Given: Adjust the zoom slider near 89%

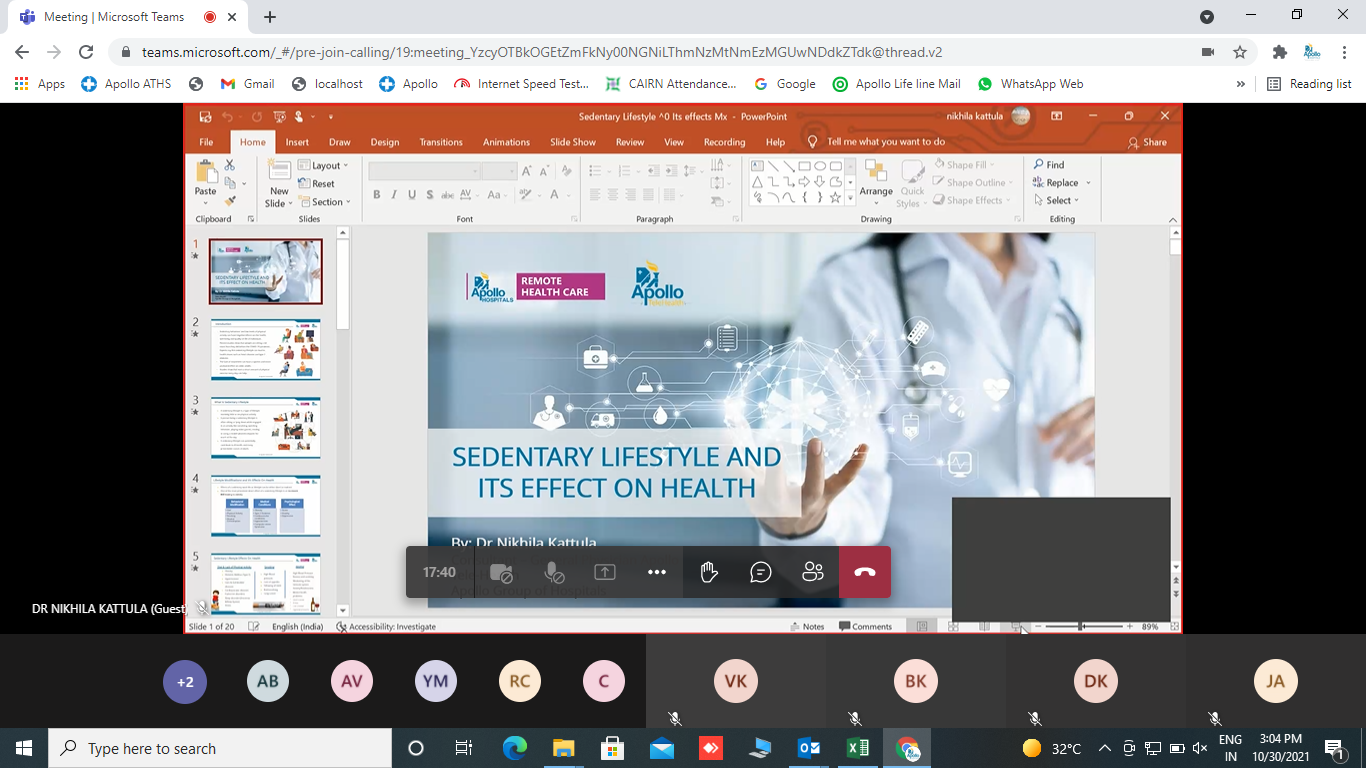Looking at the screenshot, I should point(1083,626).
